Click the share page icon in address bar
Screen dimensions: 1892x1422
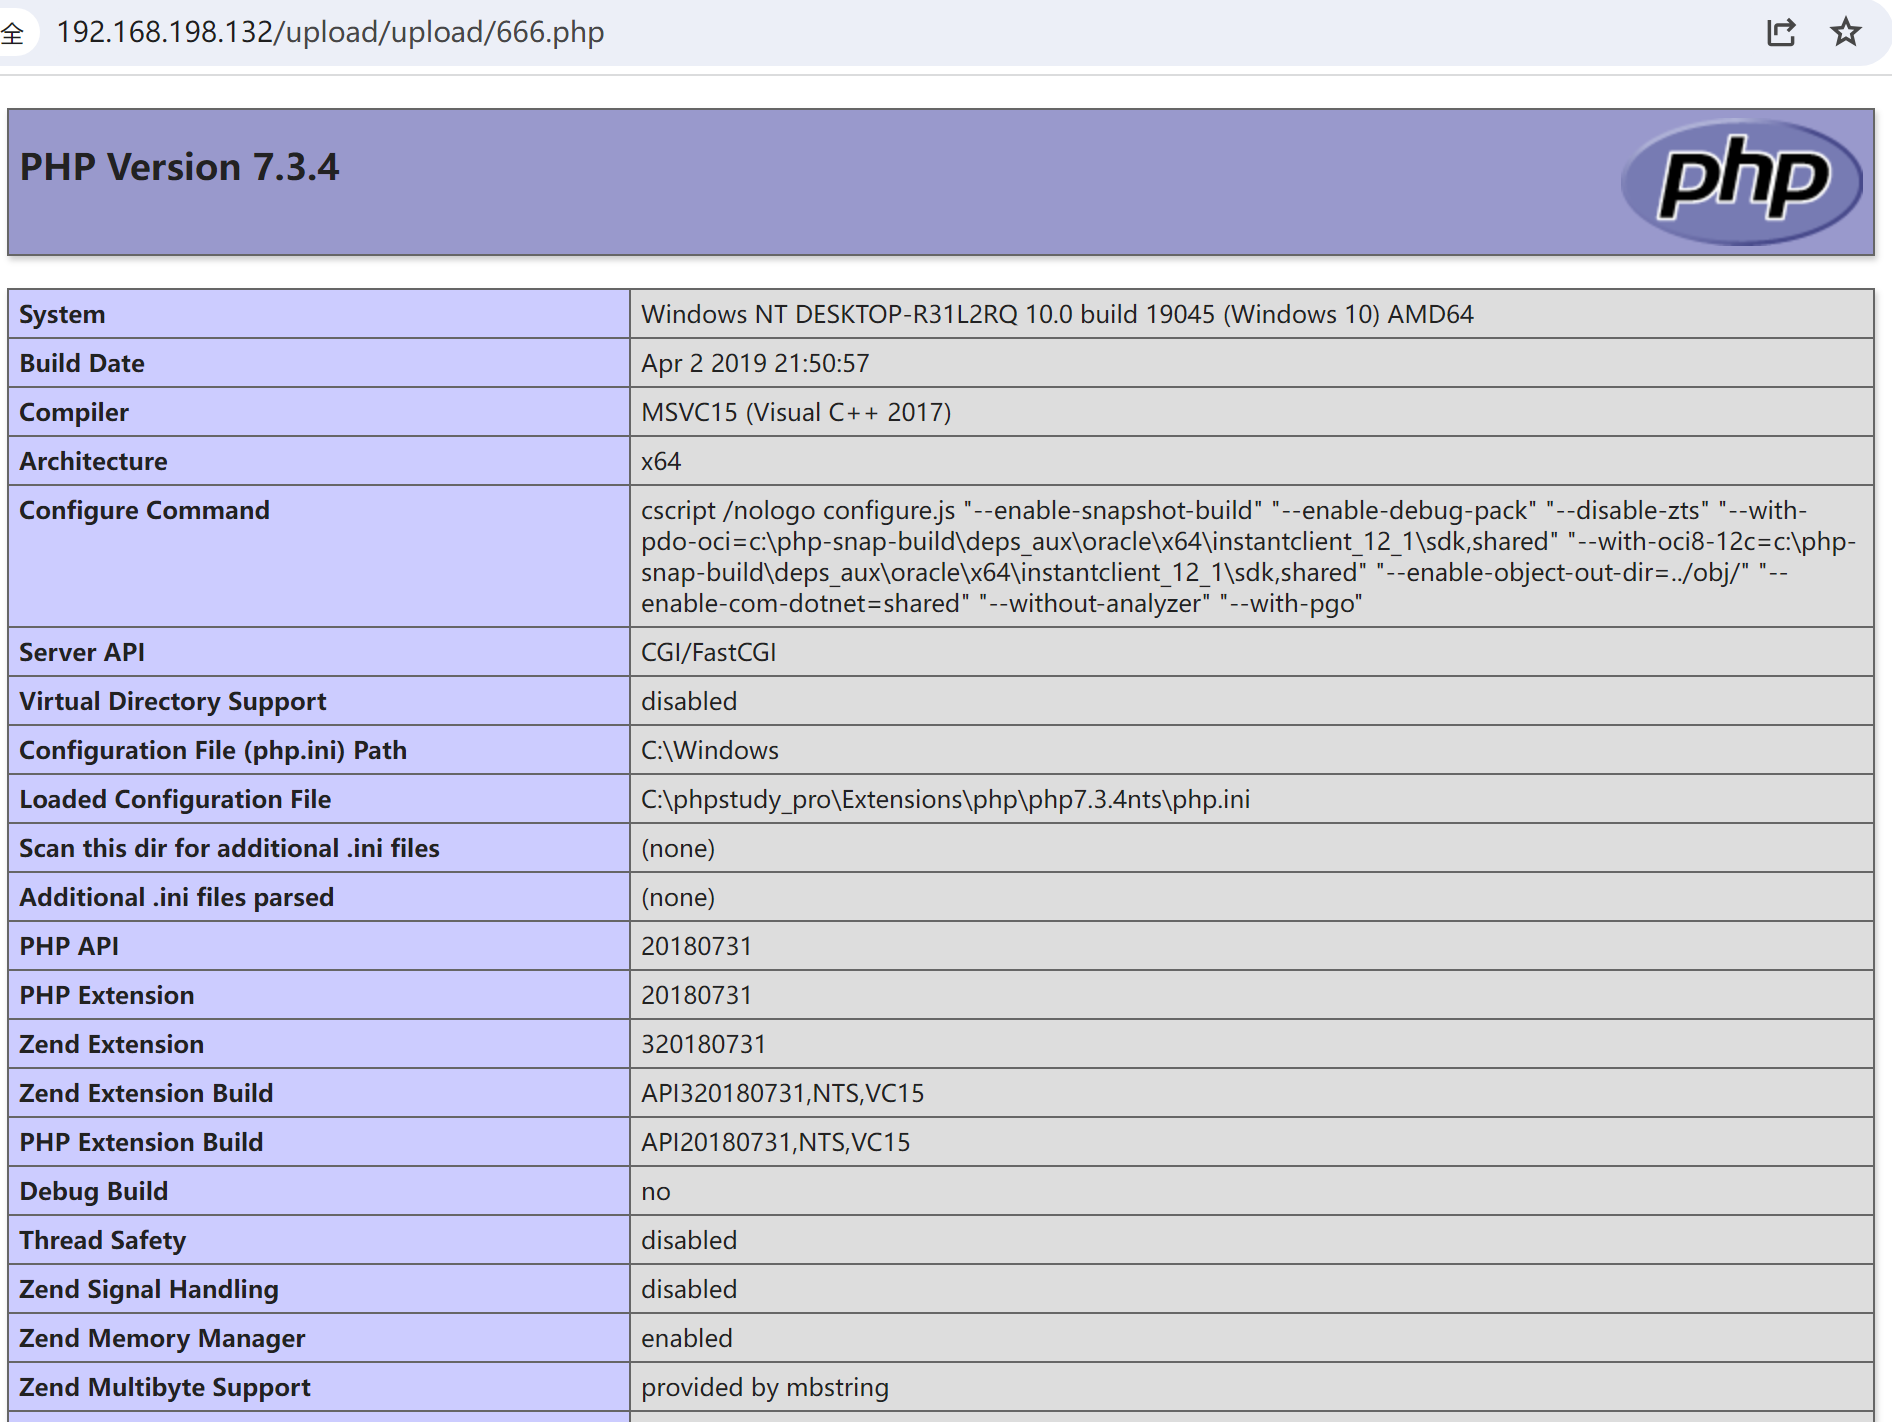(x=1781, y=32)
